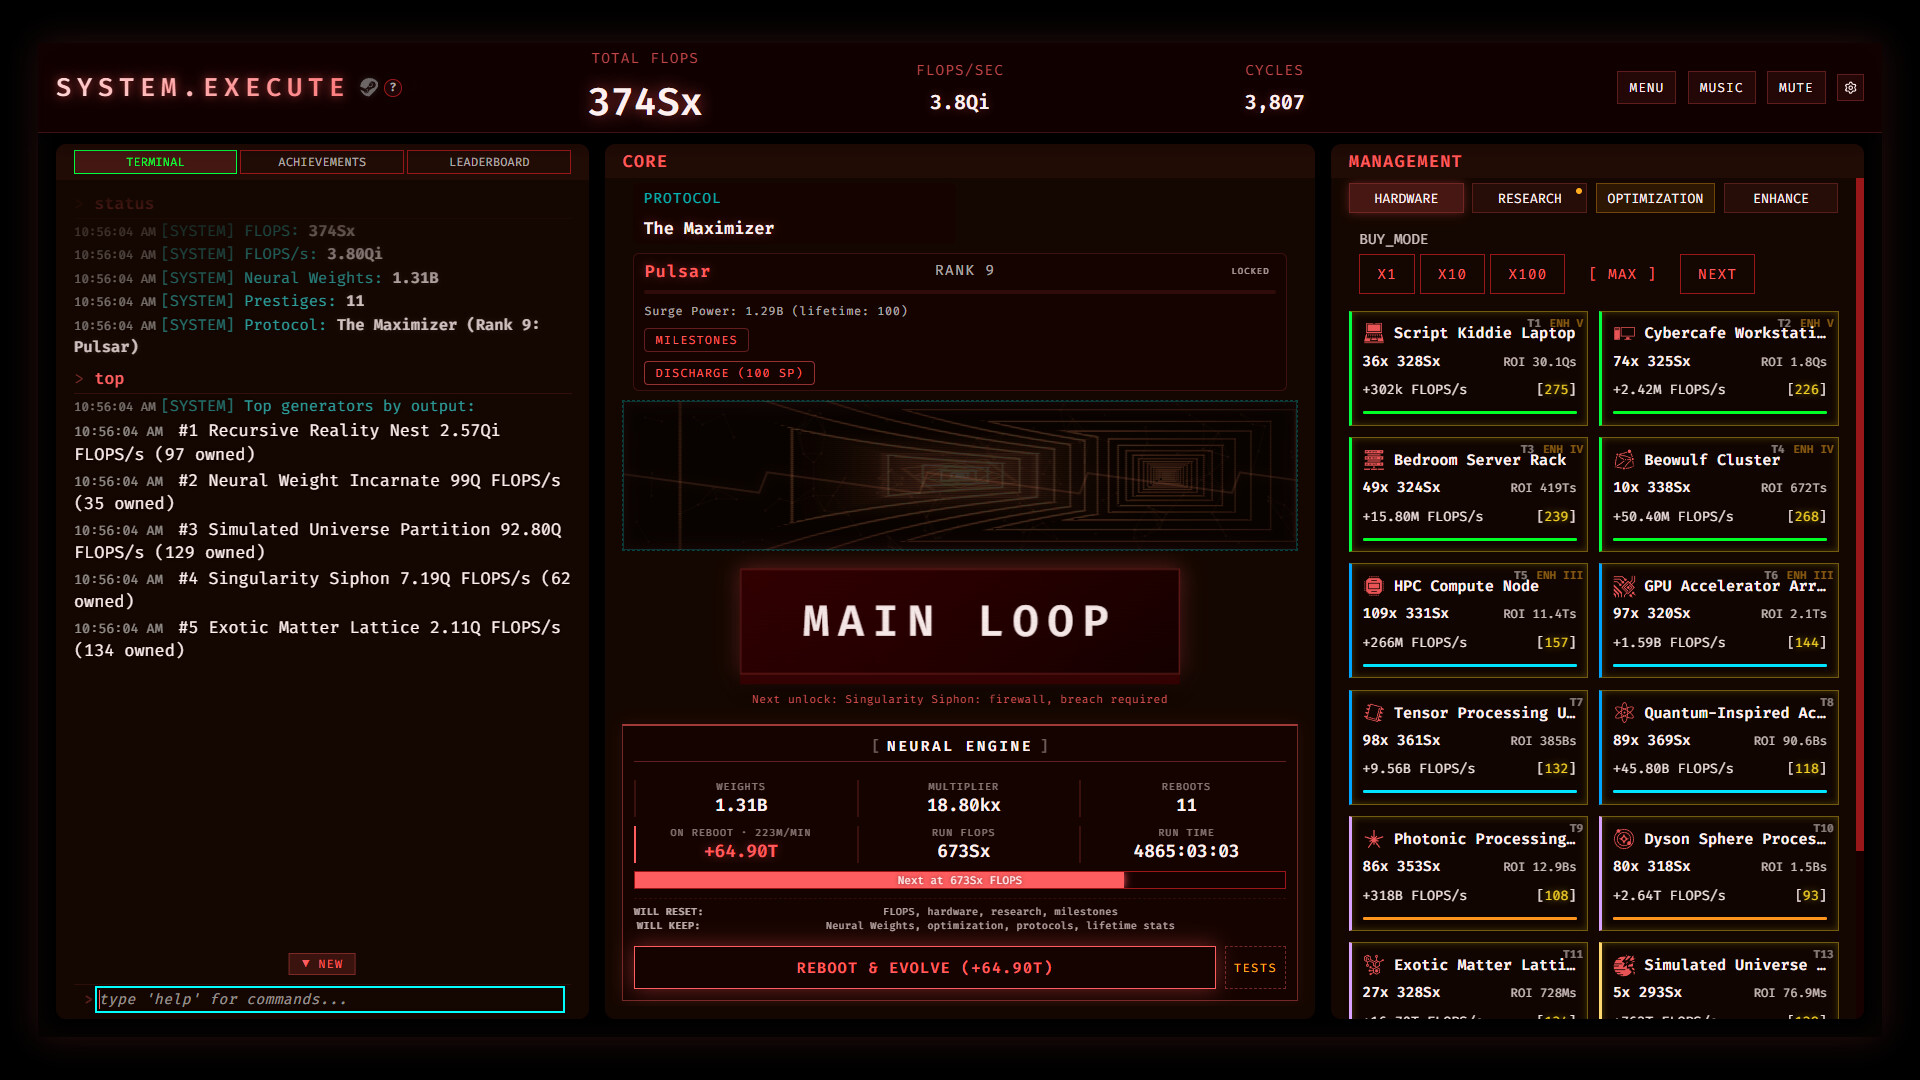Click the Dyson Sphere Processor icon
The image size is (1920, 1080).
[x=1624, y=839]
